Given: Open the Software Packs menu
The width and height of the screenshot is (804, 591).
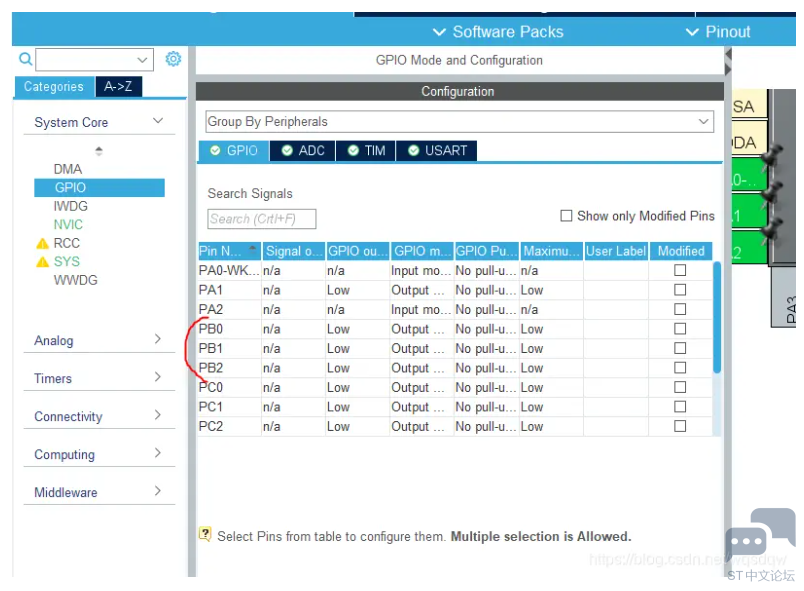Looking at the screenshot, I should (498, 32).
